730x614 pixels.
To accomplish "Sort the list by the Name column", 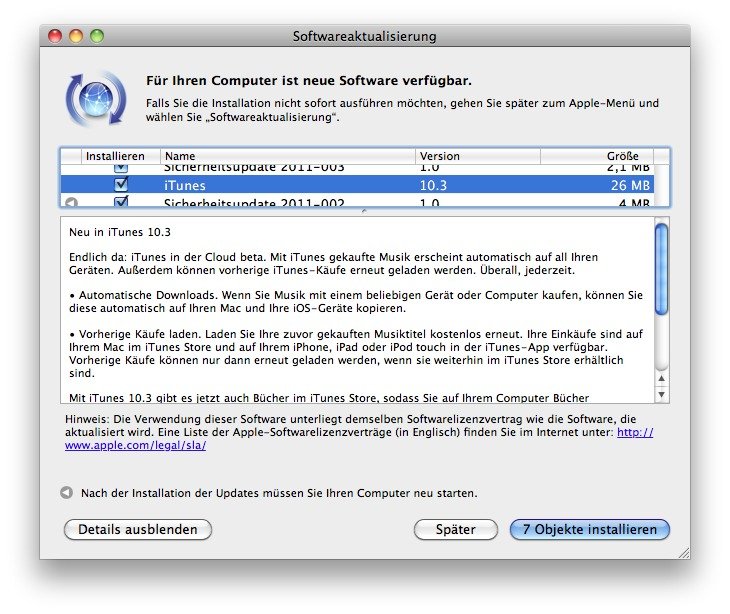I will pos(288,156).
